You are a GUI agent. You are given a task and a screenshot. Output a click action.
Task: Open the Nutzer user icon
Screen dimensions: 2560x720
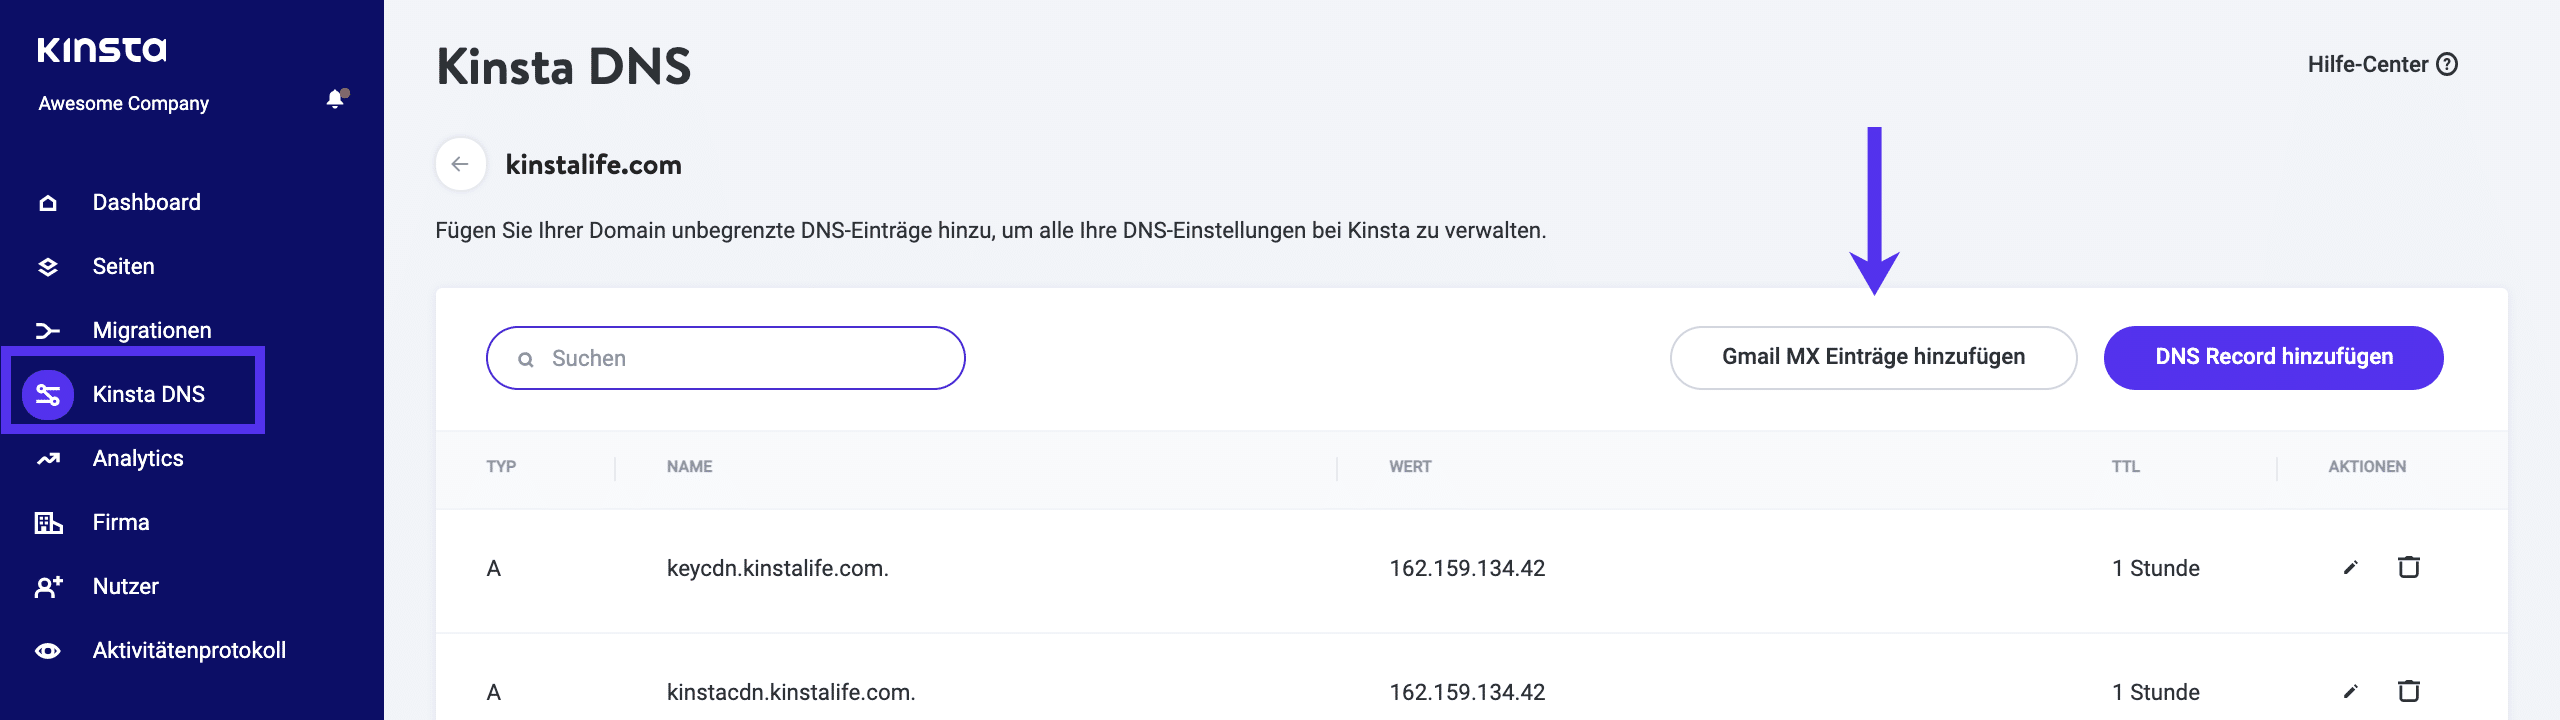[x=48, y=585]
